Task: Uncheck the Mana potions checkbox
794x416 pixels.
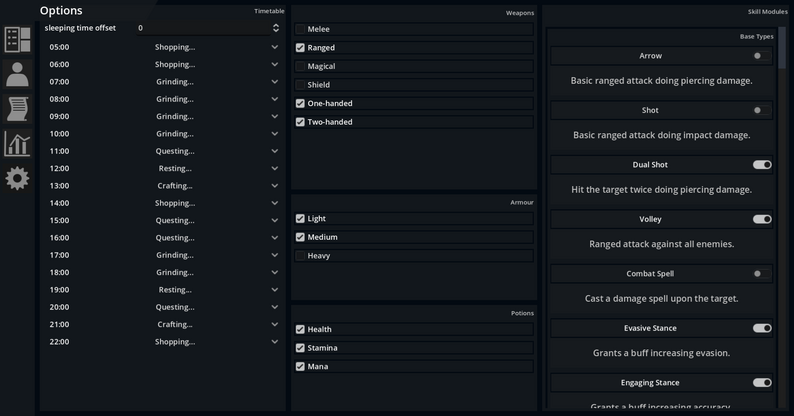Action: (300, 367)
